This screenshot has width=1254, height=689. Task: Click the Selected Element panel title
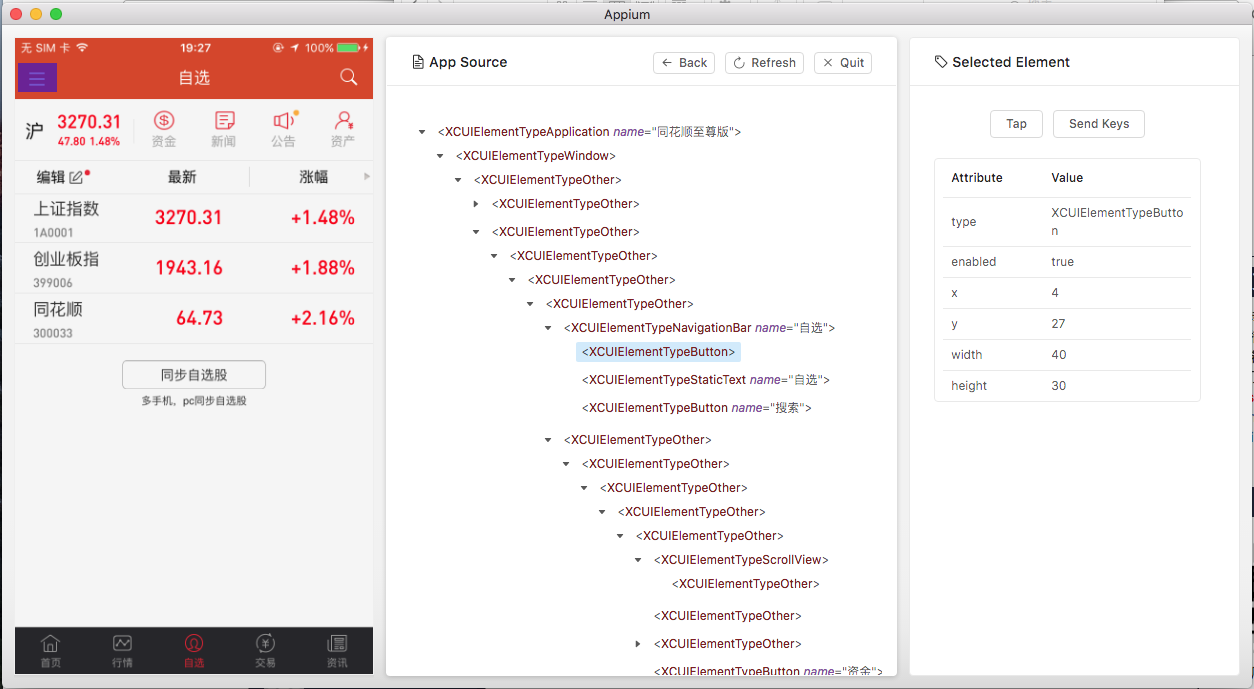(1011, 62)
